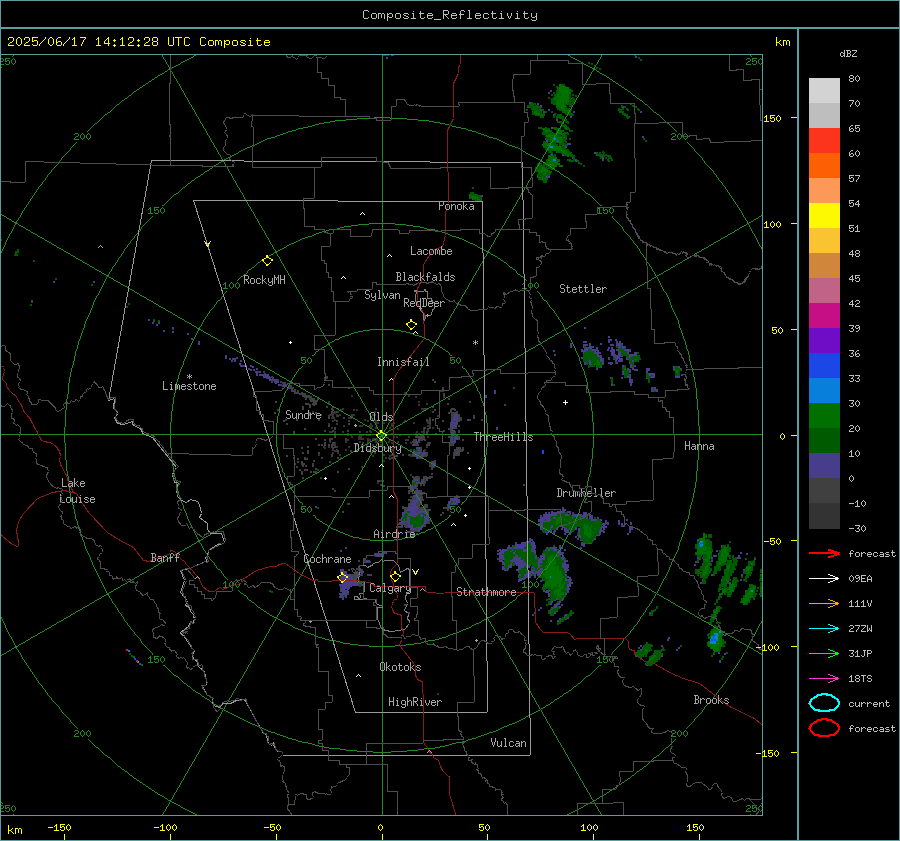This screenshot has height=841, width=900.
Task: Click the Stettler city label
Action: pos(583,289)
